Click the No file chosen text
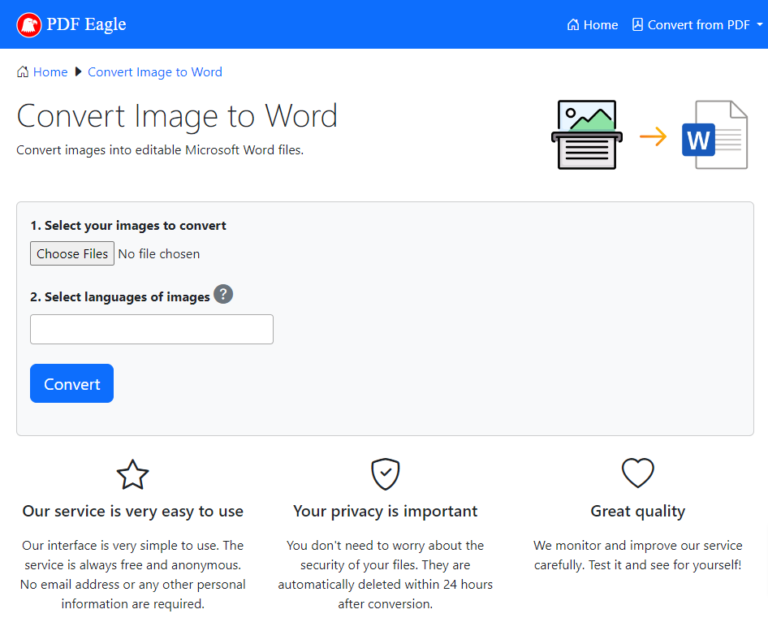Viewport: 768px width, 618px height. (x=159, y=254)
